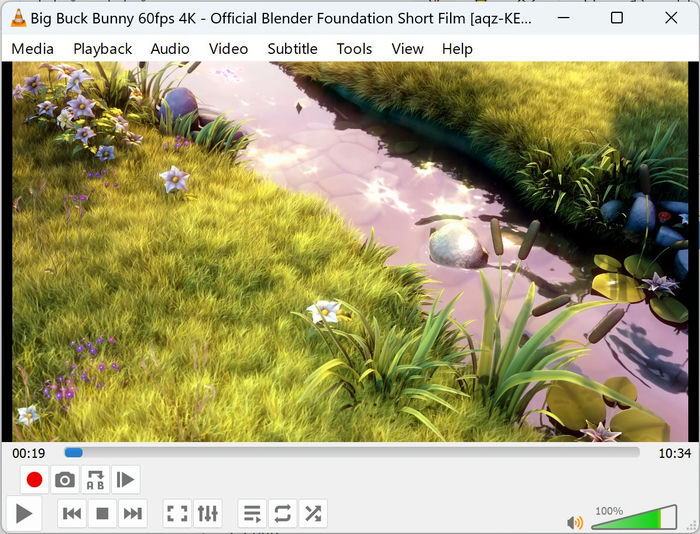The image size is (700, 534).
Task: Advance frame by frame
Action: click(126, 480)
